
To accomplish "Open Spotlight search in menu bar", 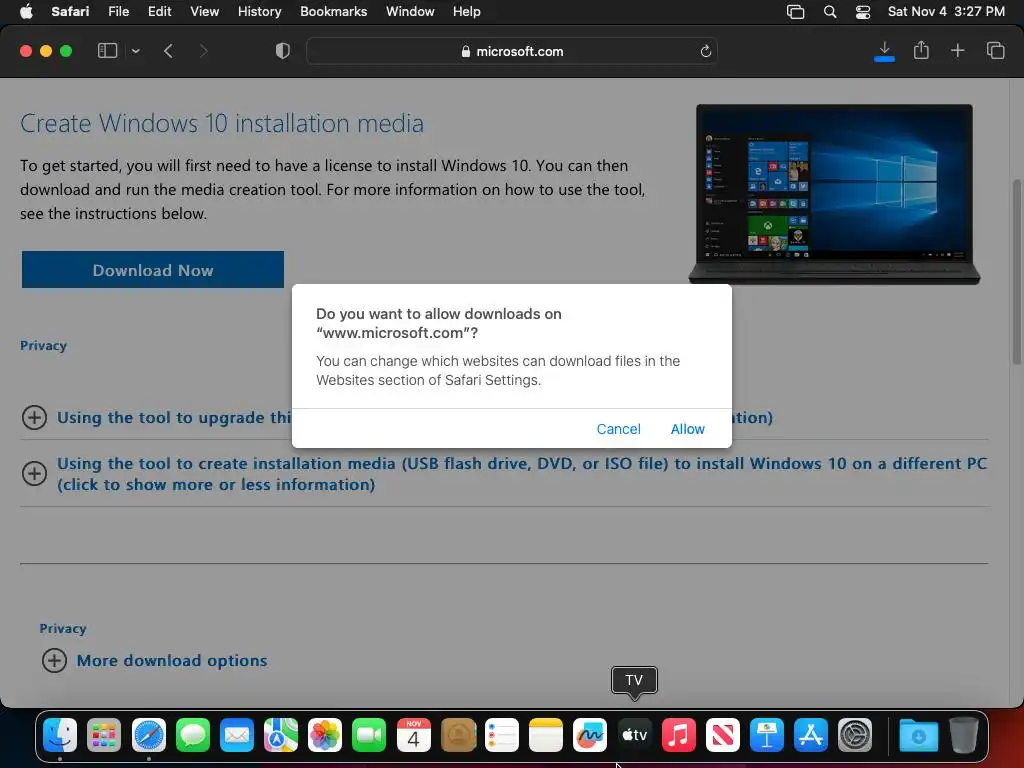I will click(829, 12).
